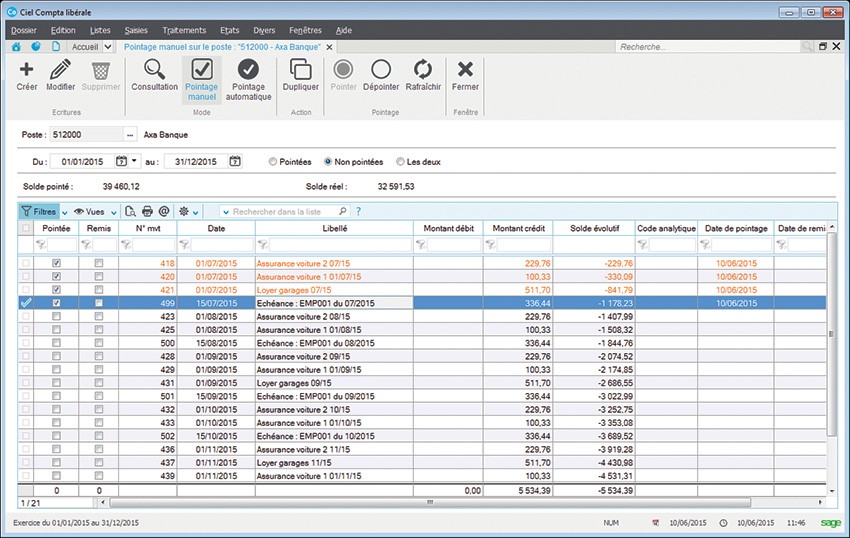
Task: Open the Dossier menu
Action: (x=24, y=30)
